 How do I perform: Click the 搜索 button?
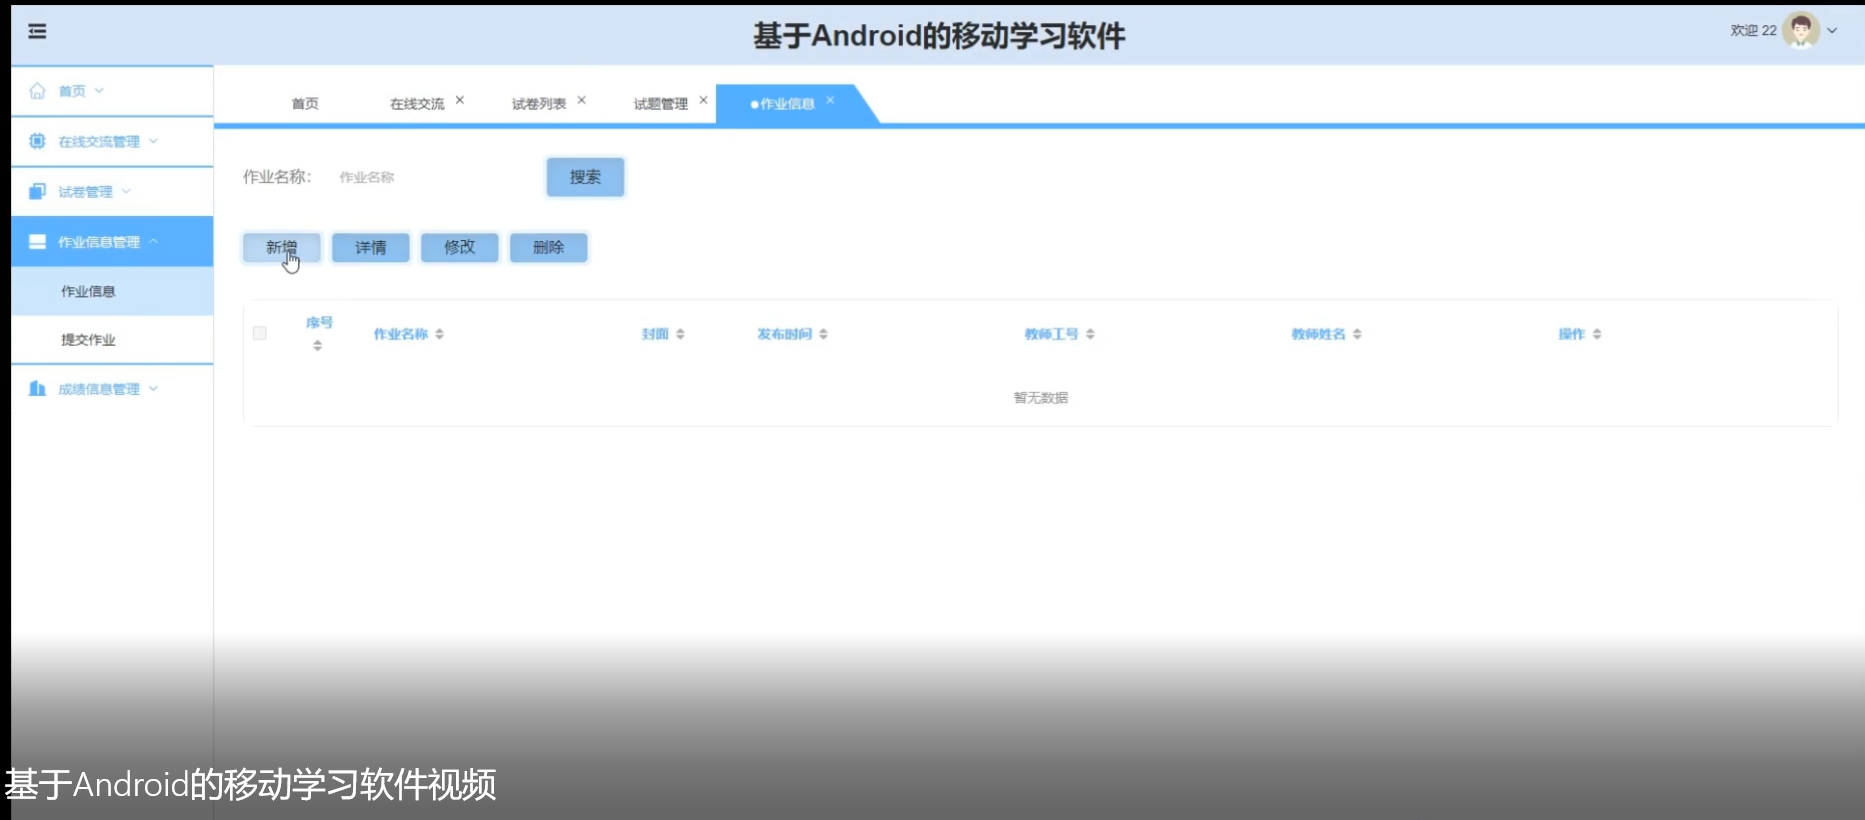(x=585, y=177)
